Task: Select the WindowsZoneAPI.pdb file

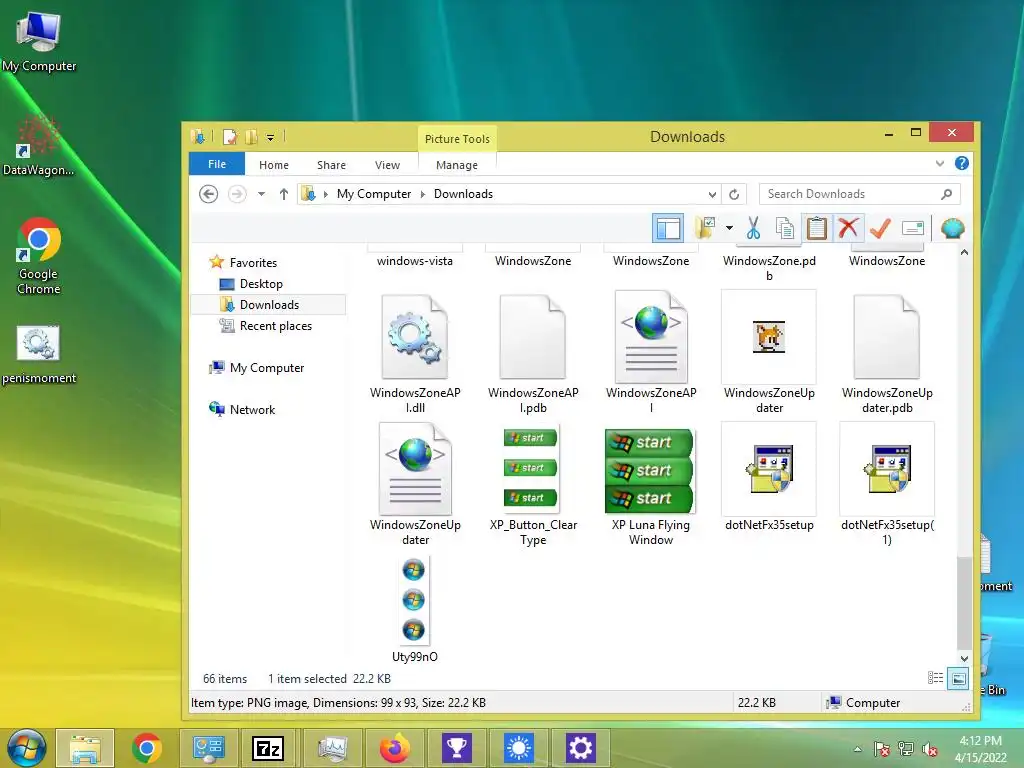Action: click(533, 353)
